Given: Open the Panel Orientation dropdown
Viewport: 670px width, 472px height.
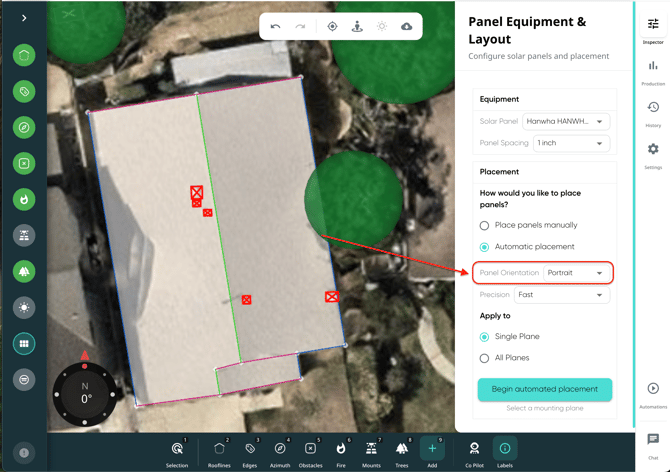Looking at the screenshot, I should pos(576,273).
